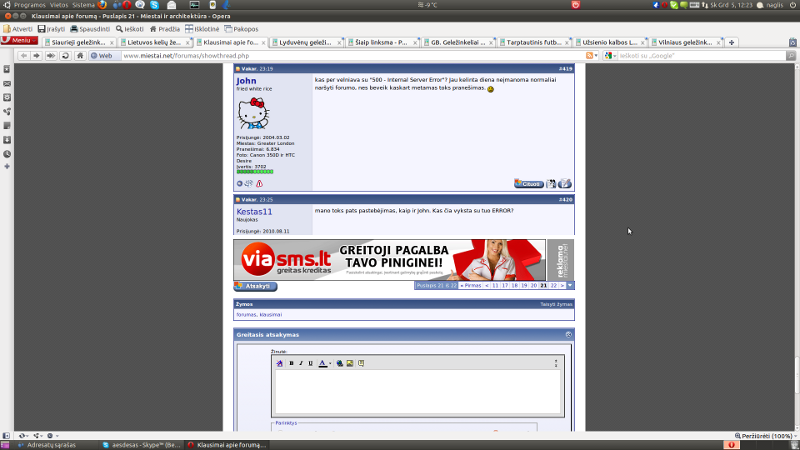Open the Mail panel in Opera sidebar
Image resolution: width=800 pixels, height=450 pixels.
(7, 83)
